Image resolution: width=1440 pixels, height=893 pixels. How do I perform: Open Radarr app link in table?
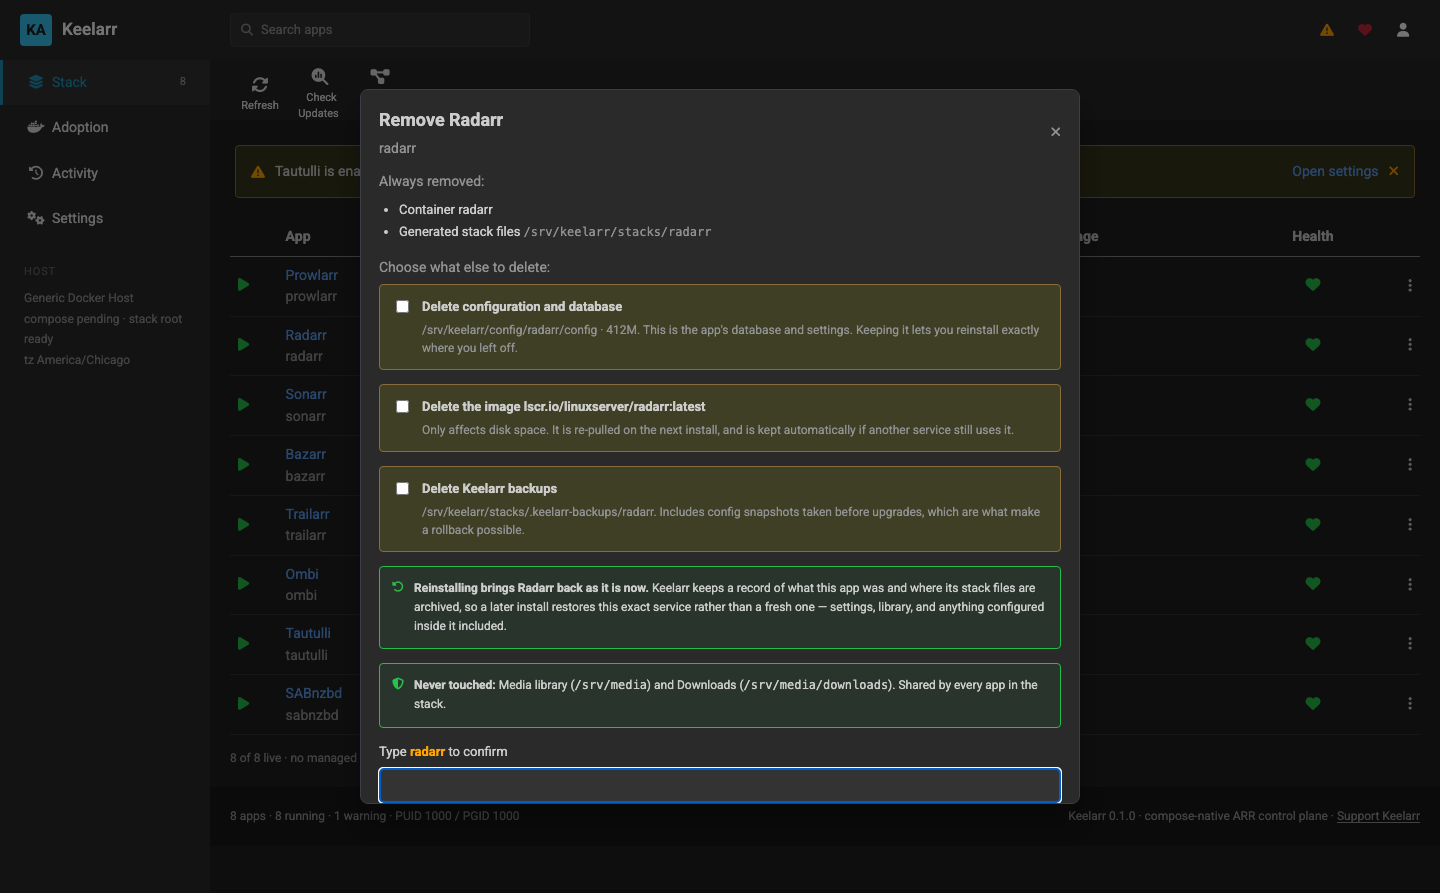[306, 335]
